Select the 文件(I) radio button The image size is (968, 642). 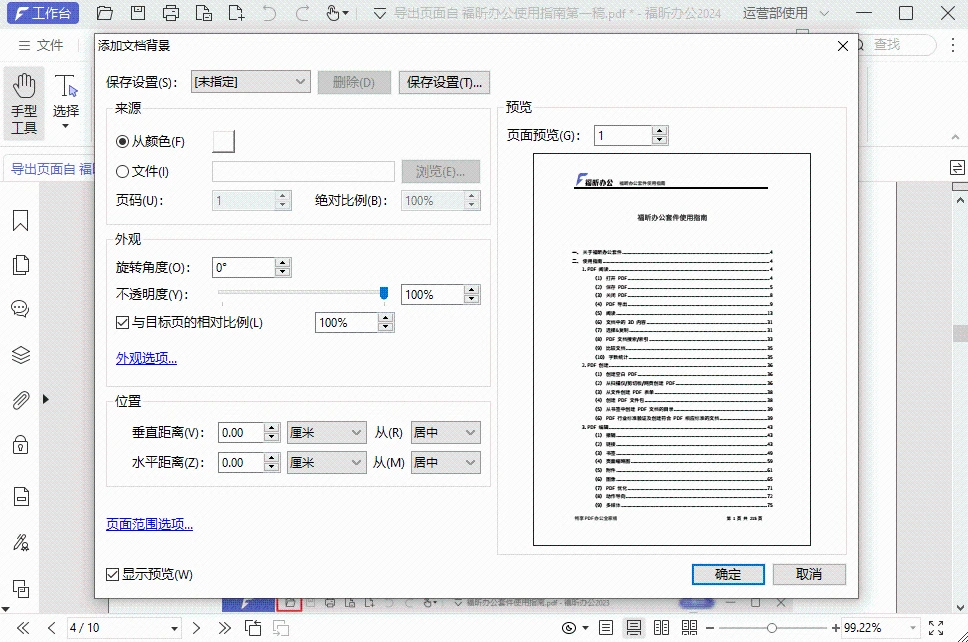pos(122,172)
